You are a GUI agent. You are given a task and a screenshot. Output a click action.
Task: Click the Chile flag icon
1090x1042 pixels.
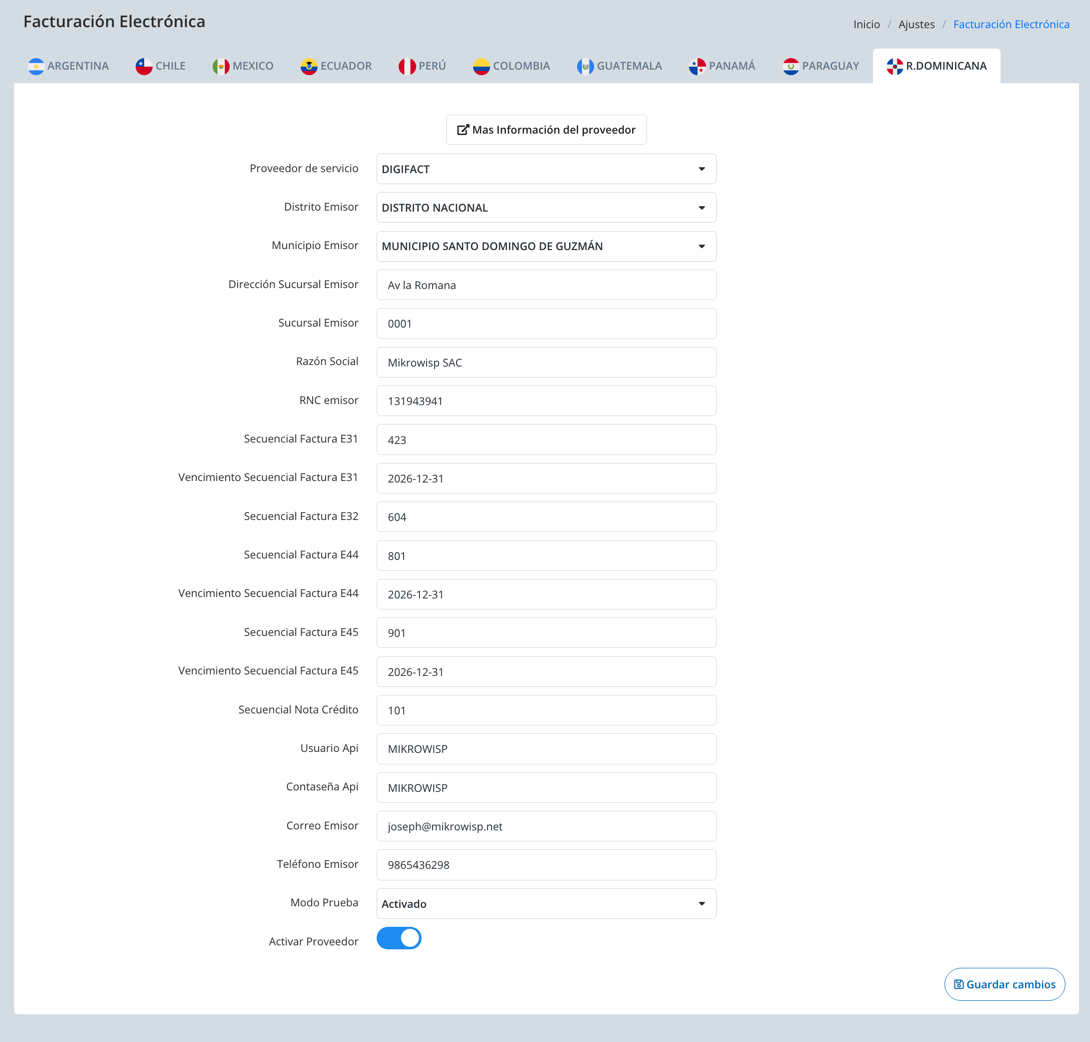click(x=144, y=66)
